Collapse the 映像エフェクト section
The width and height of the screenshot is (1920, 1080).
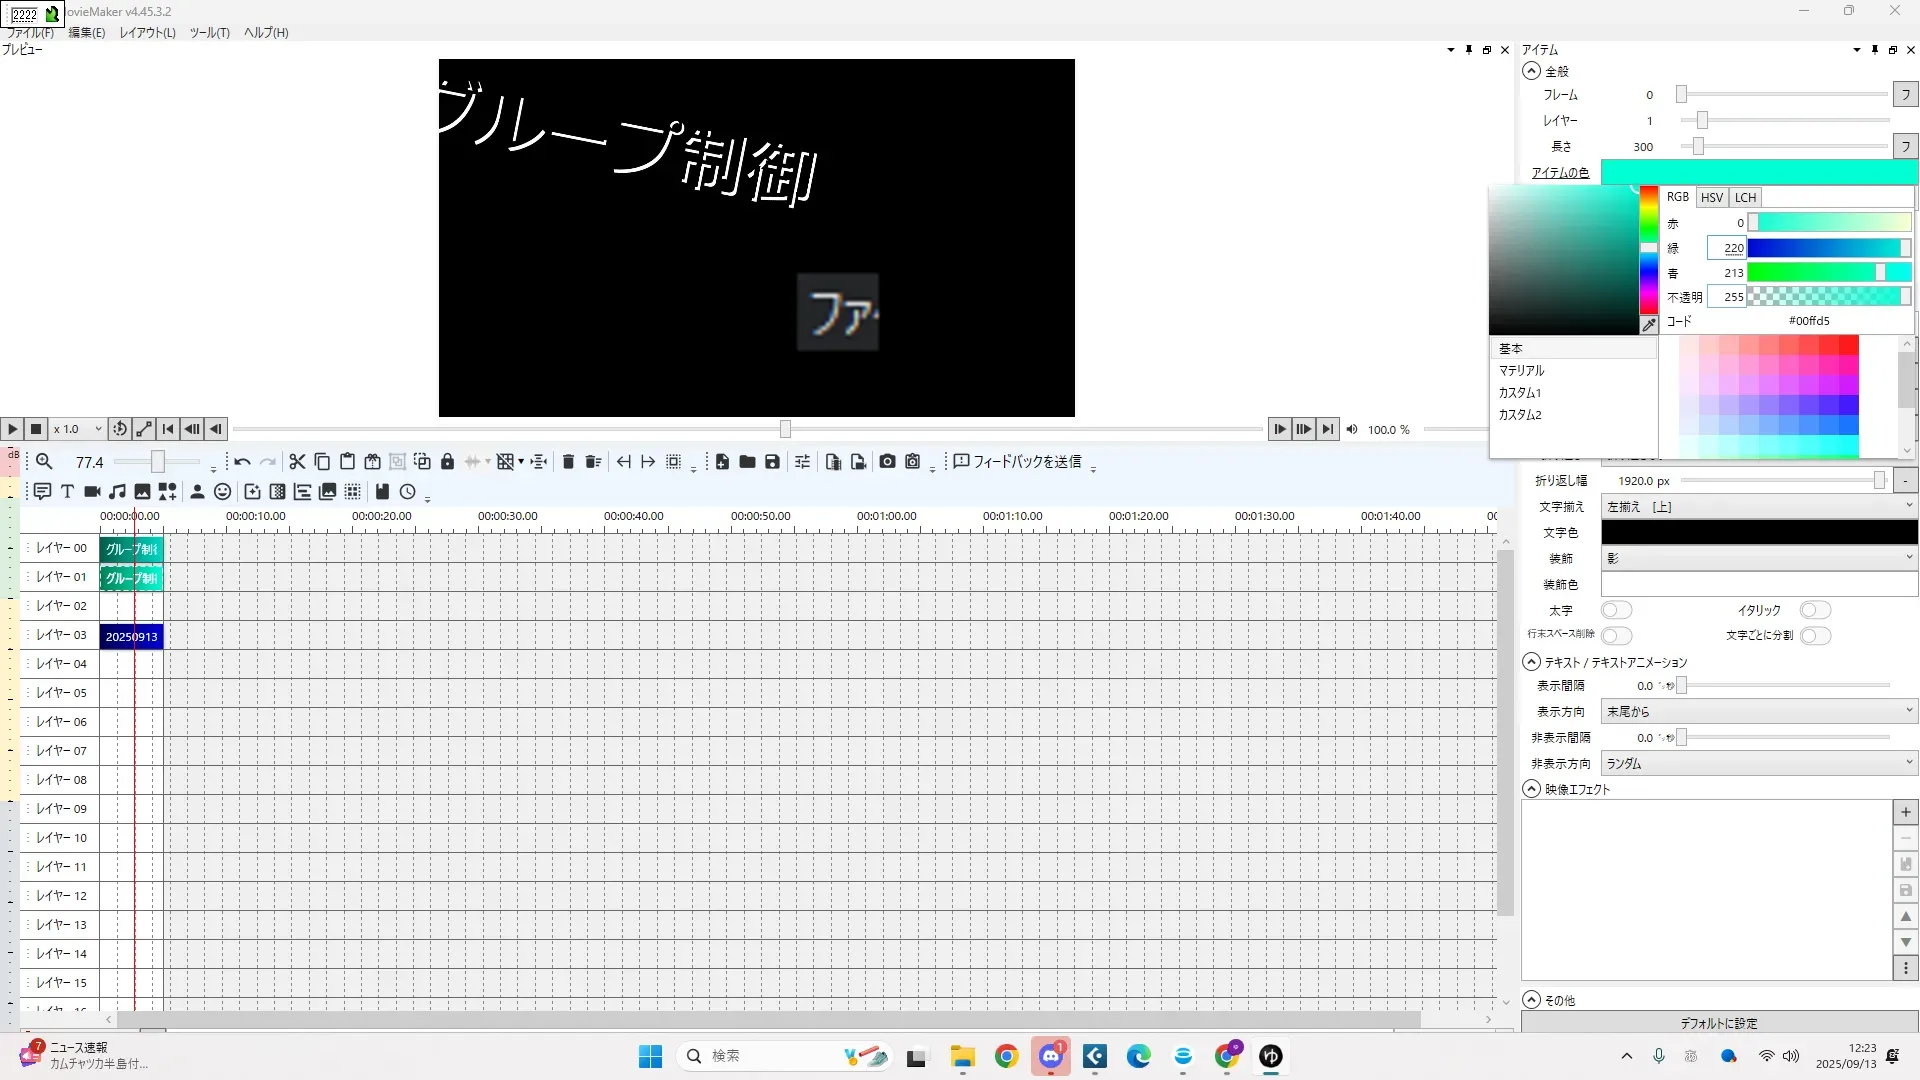1531,789
